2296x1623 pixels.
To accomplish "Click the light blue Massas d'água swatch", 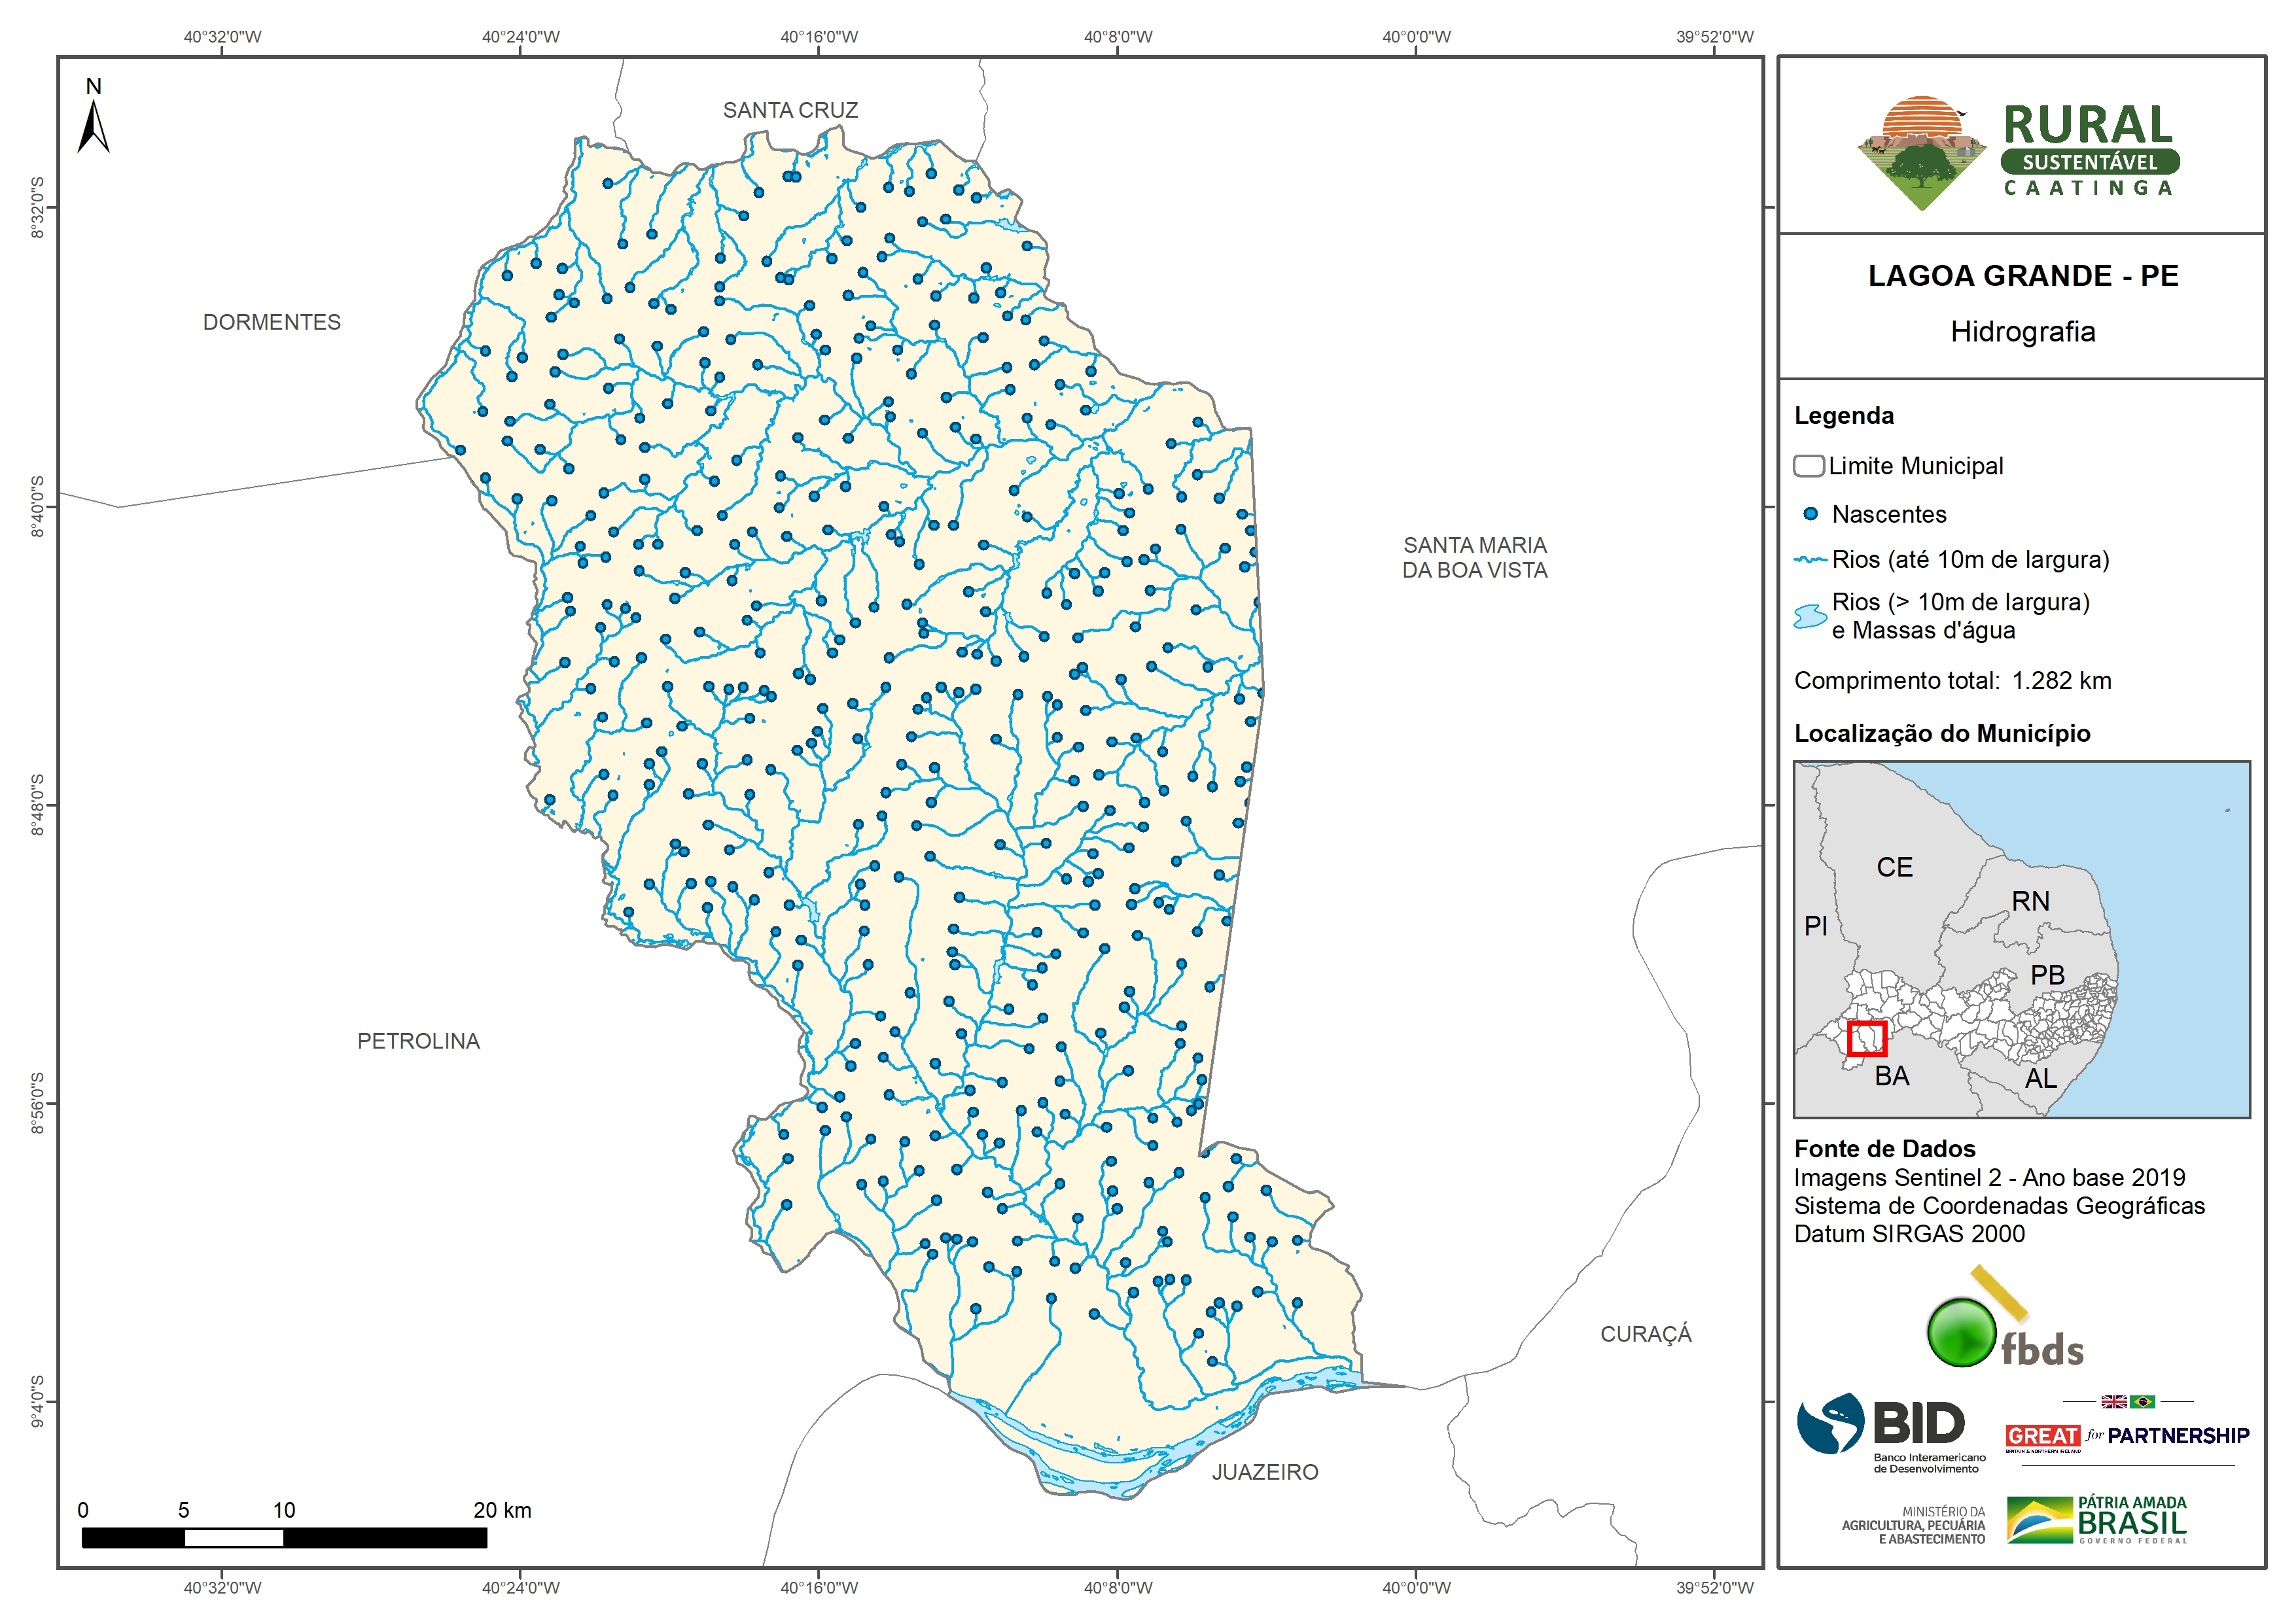I will coord(1810,616).
